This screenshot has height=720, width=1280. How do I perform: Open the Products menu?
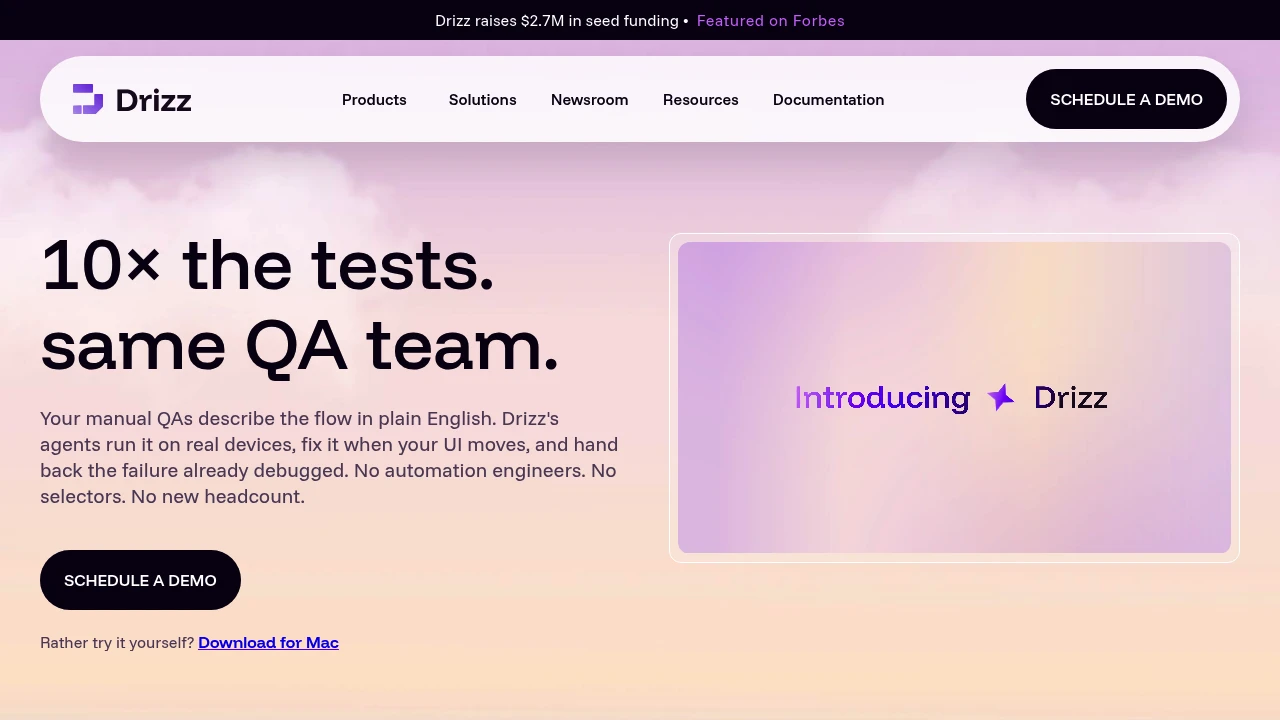tap(374, 100)
